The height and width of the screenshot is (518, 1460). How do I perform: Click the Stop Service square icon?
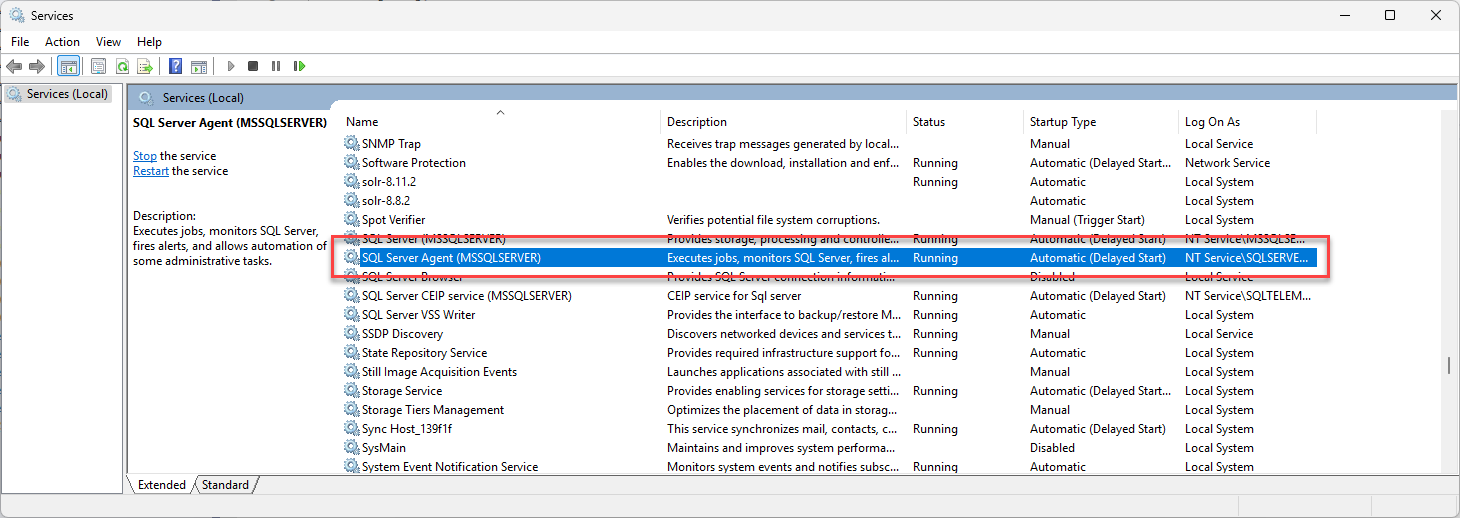click(x=253, y=67)
